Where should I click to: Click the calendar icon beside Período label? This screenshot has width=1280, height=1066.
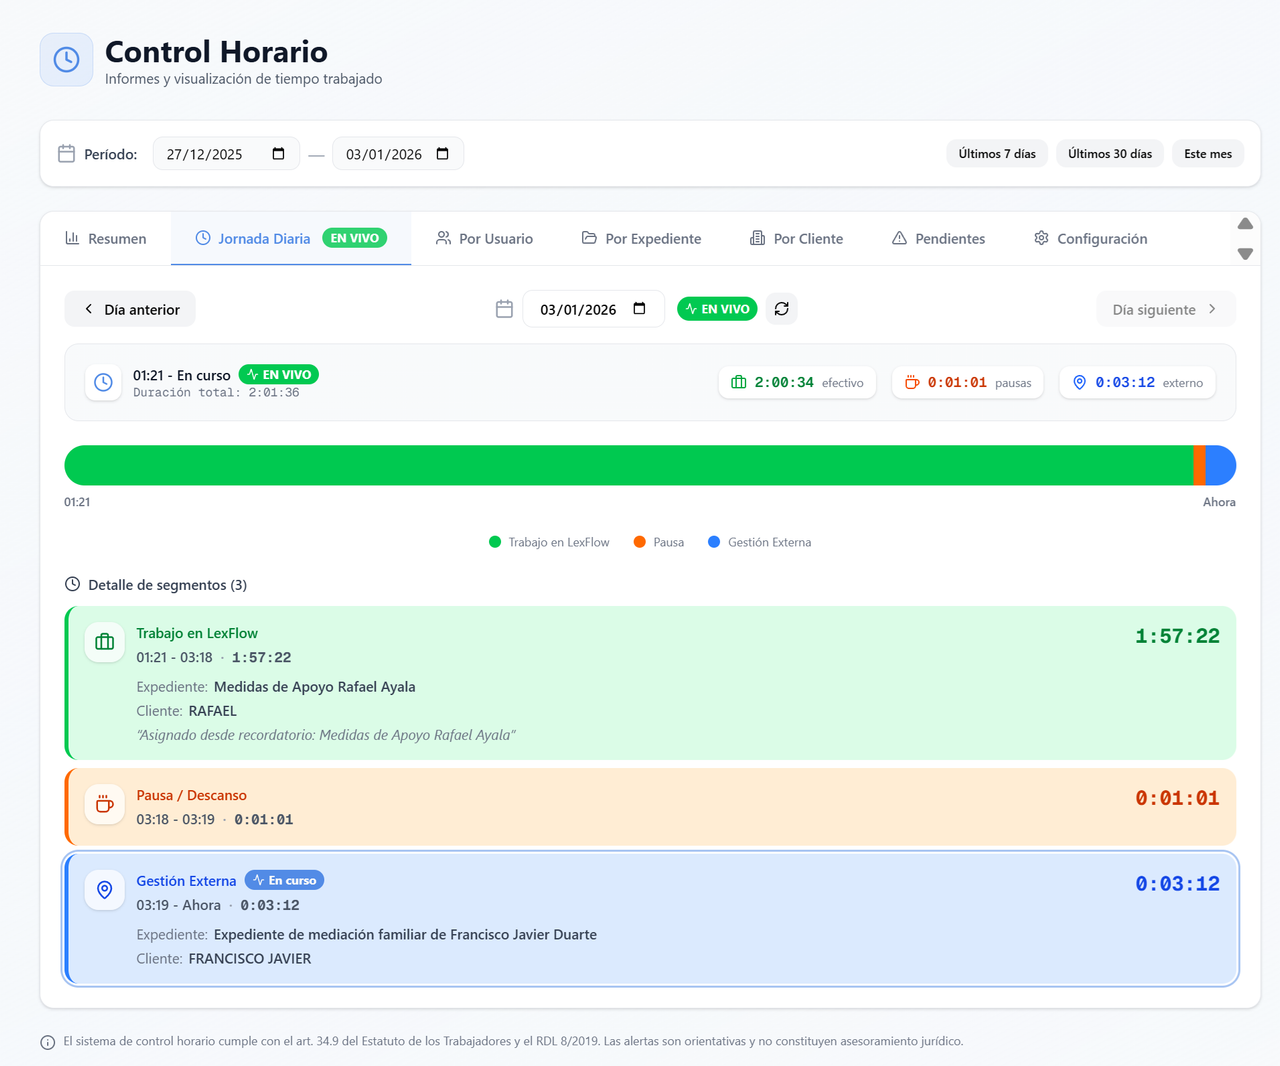point(67,154)
